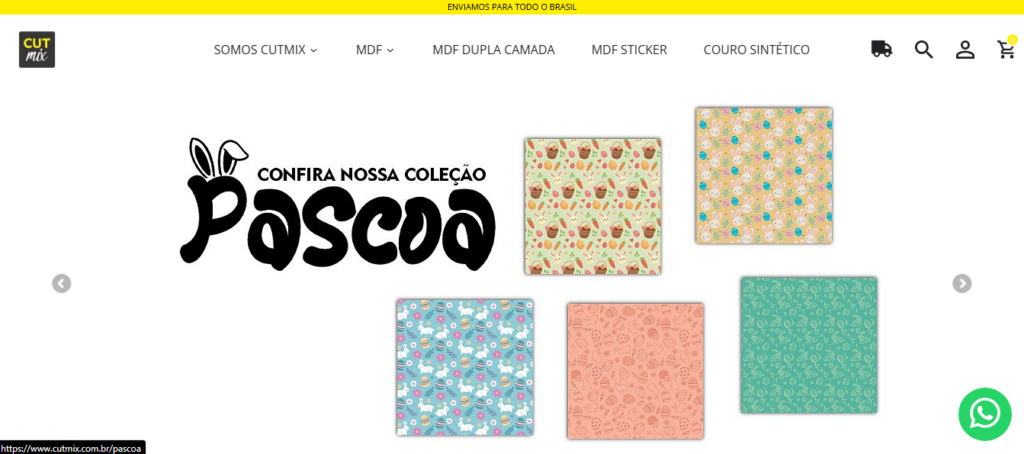The image size is (1024, 454).
Task: Select the green carrot basket pattern thumbnail
Action: [x=592, y=206]
